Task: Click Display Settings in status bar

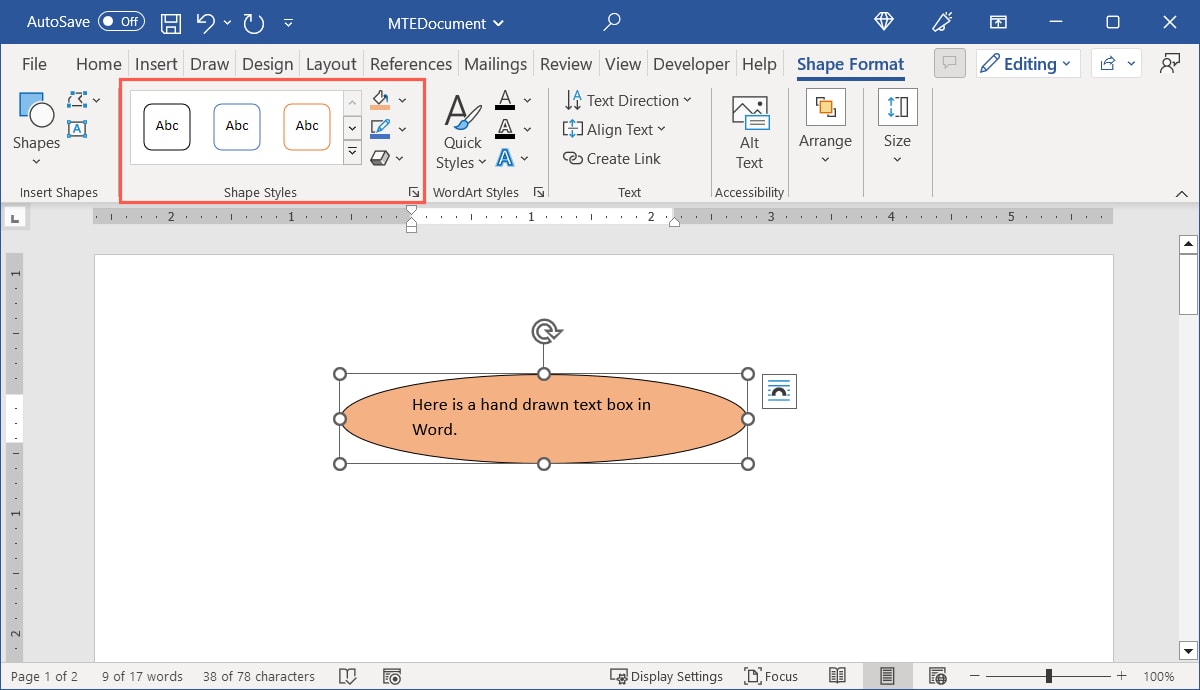Action: click(x=667, y=676)
